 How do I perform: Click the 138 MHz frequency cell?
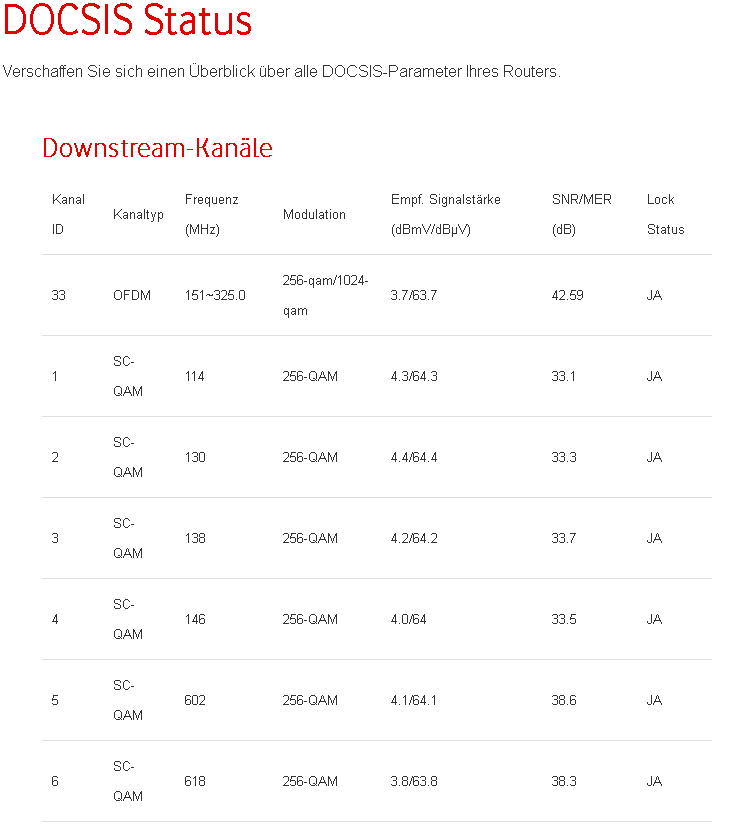click(195, 538)
